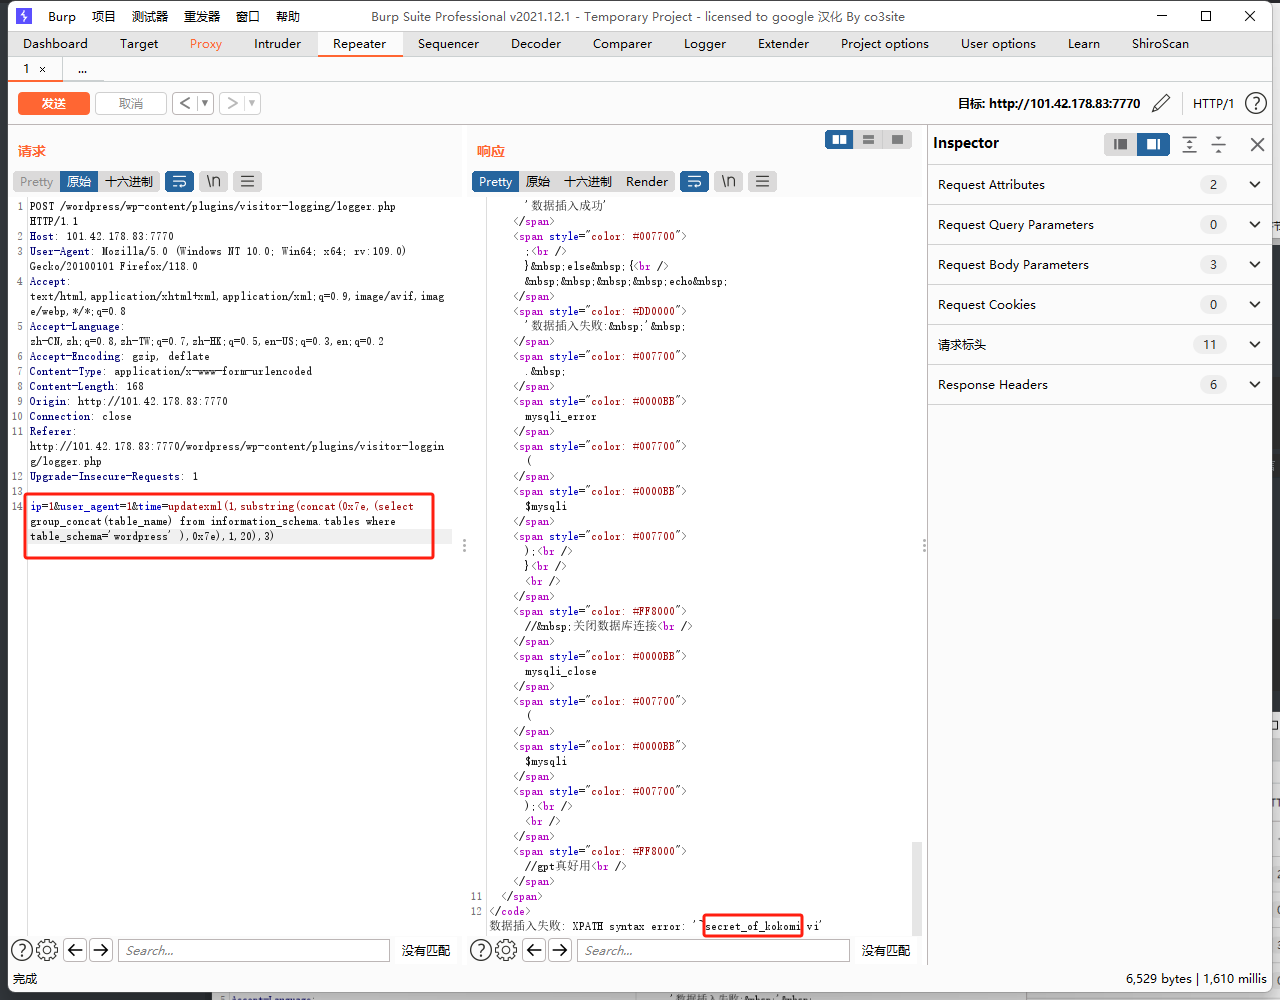The image size is (1280, 1000).
Task: Select request Pretty view
Action: [36, 181]
